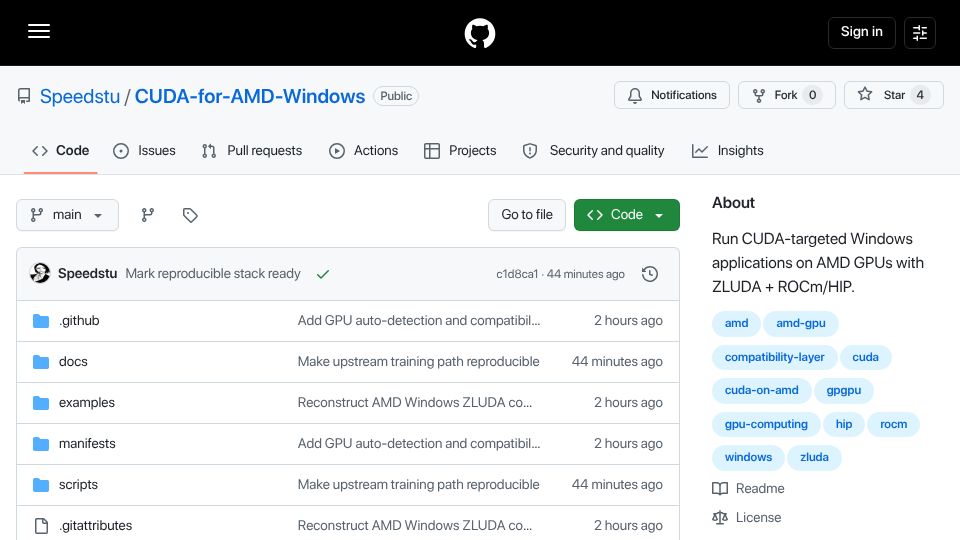Viewport: 960px width, 540px height.
Task: Click .github folder icon
Action: tap(41, 321)
